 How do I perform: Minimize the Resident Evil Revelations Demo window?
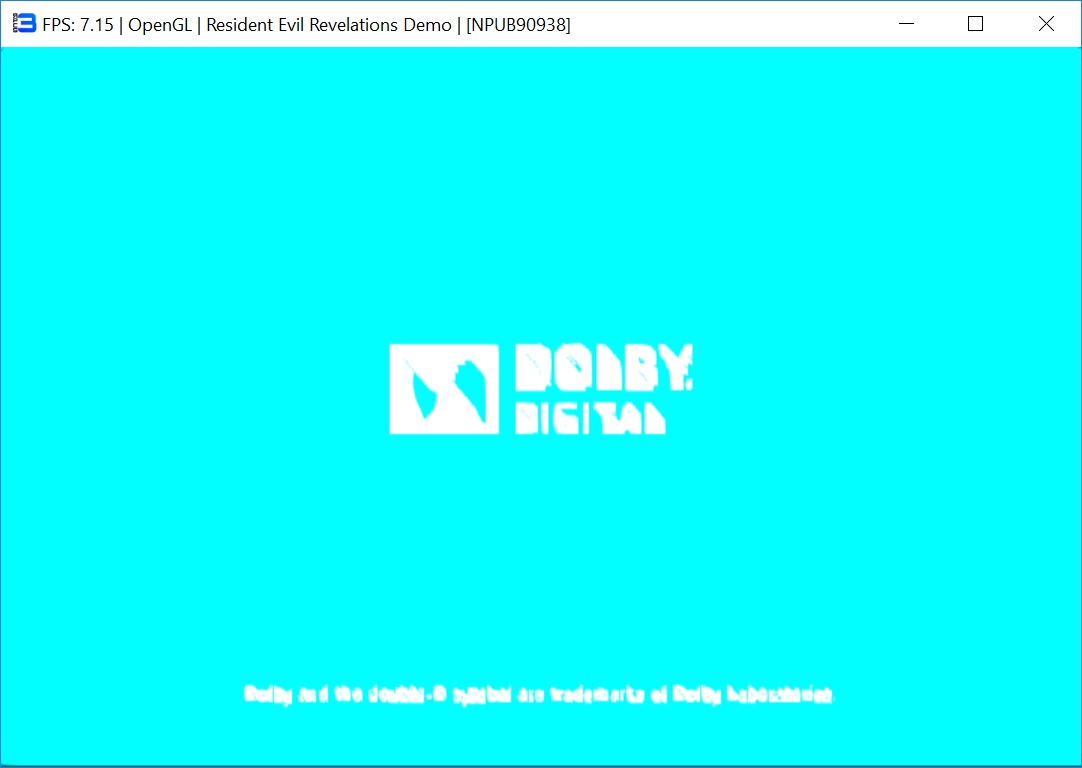907,23
